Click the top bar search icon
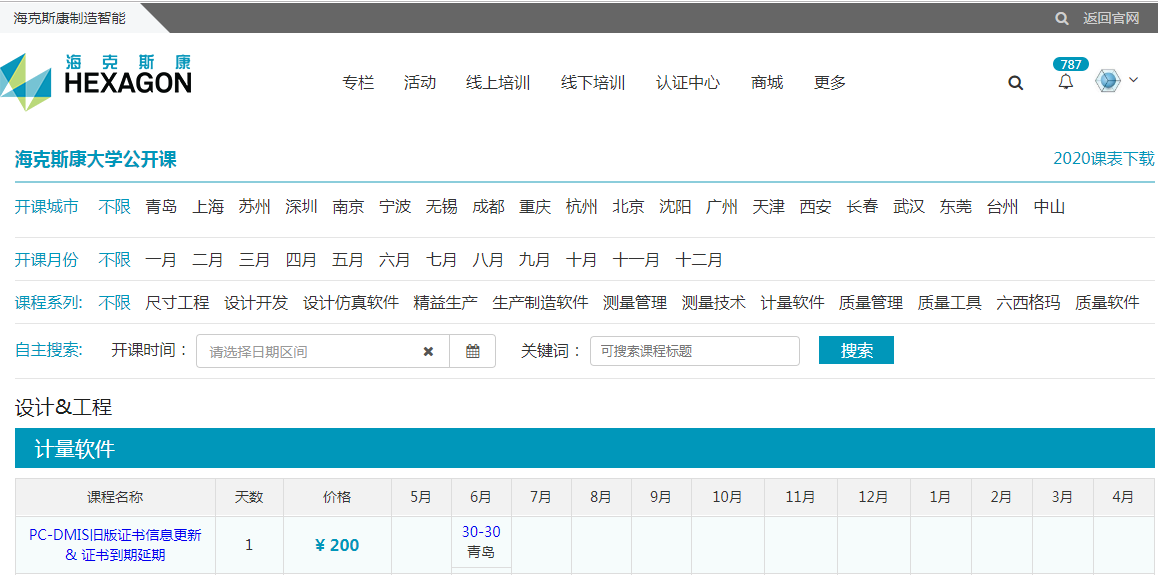1158x575 pixels. (1062, 18)
